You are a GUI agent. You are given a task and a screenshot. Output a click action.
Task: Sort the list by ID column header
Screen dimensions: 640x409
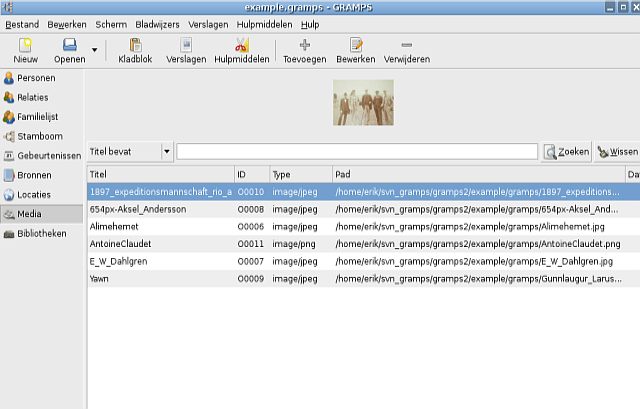(x=251, y=174)
